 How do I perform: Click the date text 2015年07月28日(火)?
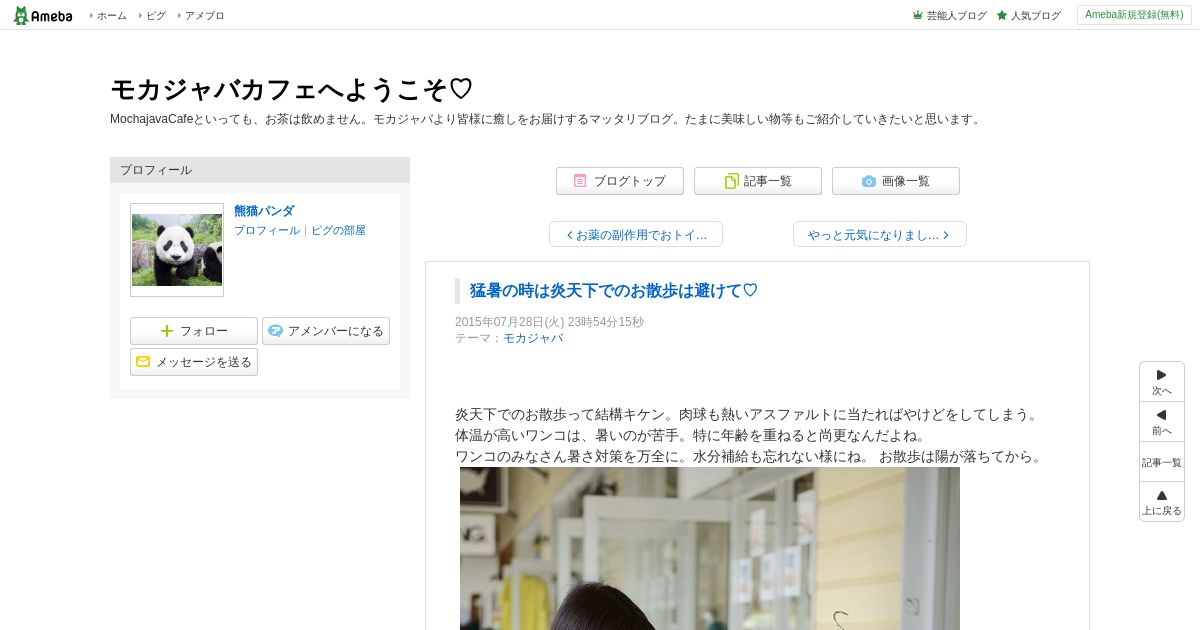click(x=510, y=322)
